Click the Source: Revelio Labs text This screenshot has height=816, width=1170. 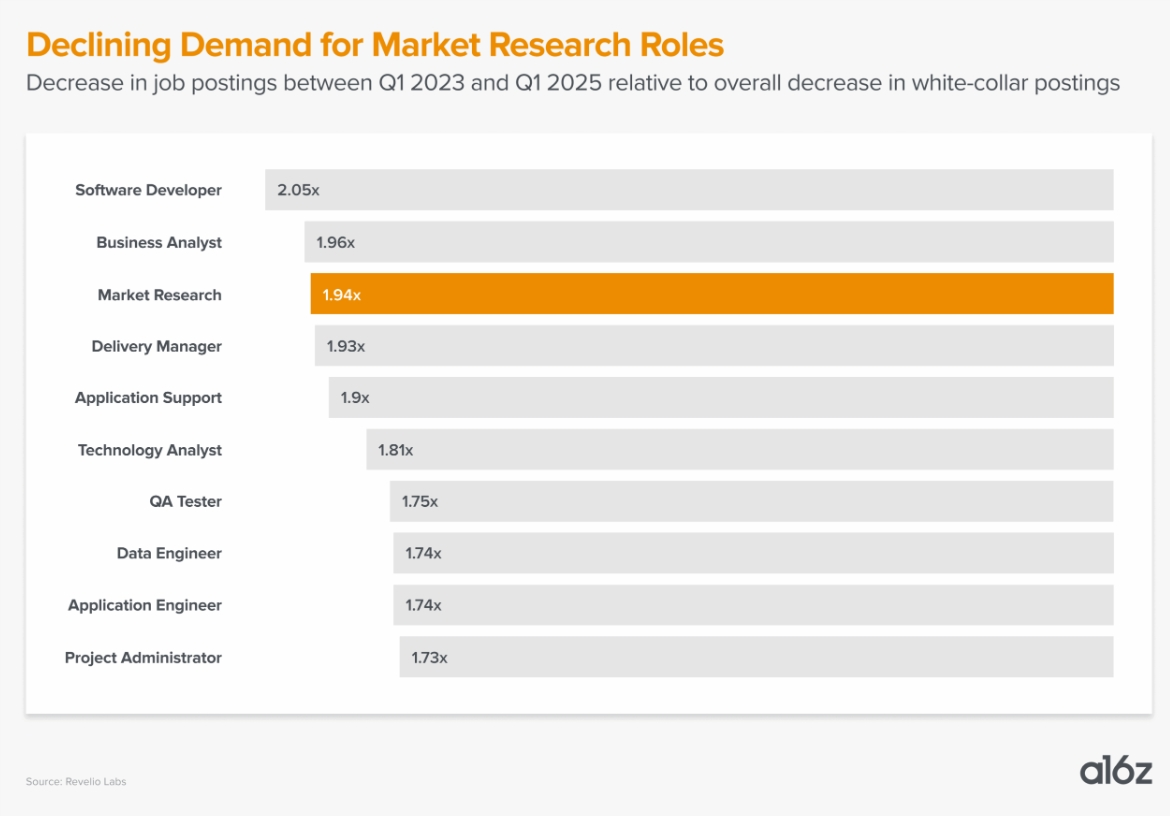76,781
